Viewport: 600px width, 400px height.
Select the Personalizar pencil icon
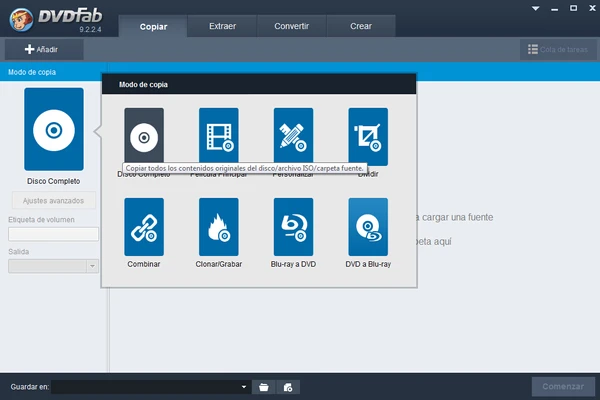coord(293,136)
